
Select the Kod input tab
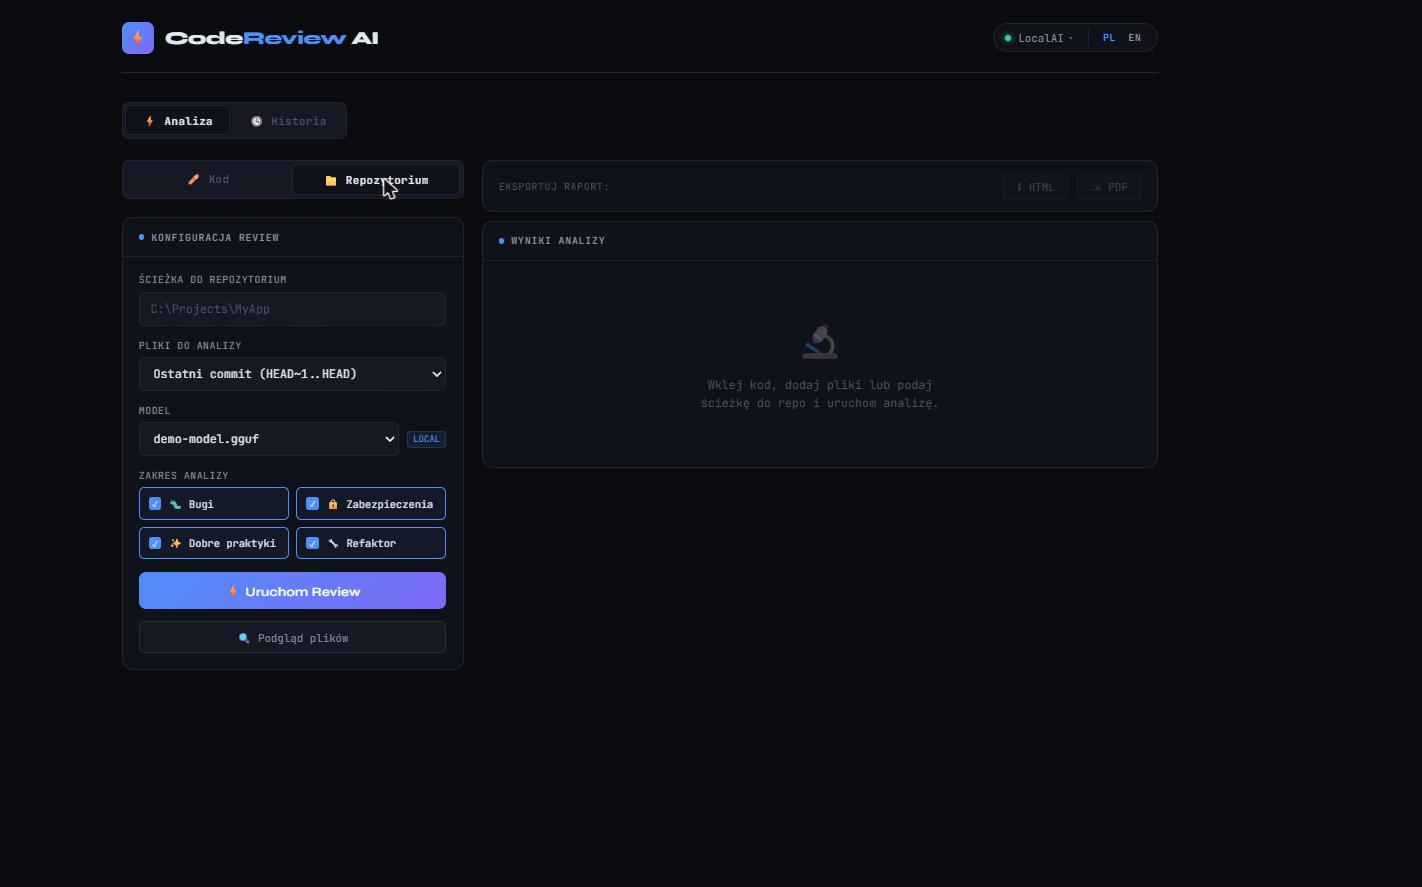pyautogui.click(x=208, y=180)
